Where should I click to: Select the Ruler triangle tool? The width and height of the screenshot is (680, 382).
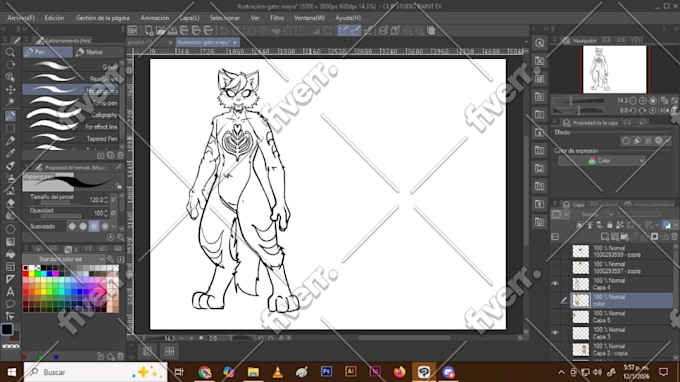tap(10, 279)
